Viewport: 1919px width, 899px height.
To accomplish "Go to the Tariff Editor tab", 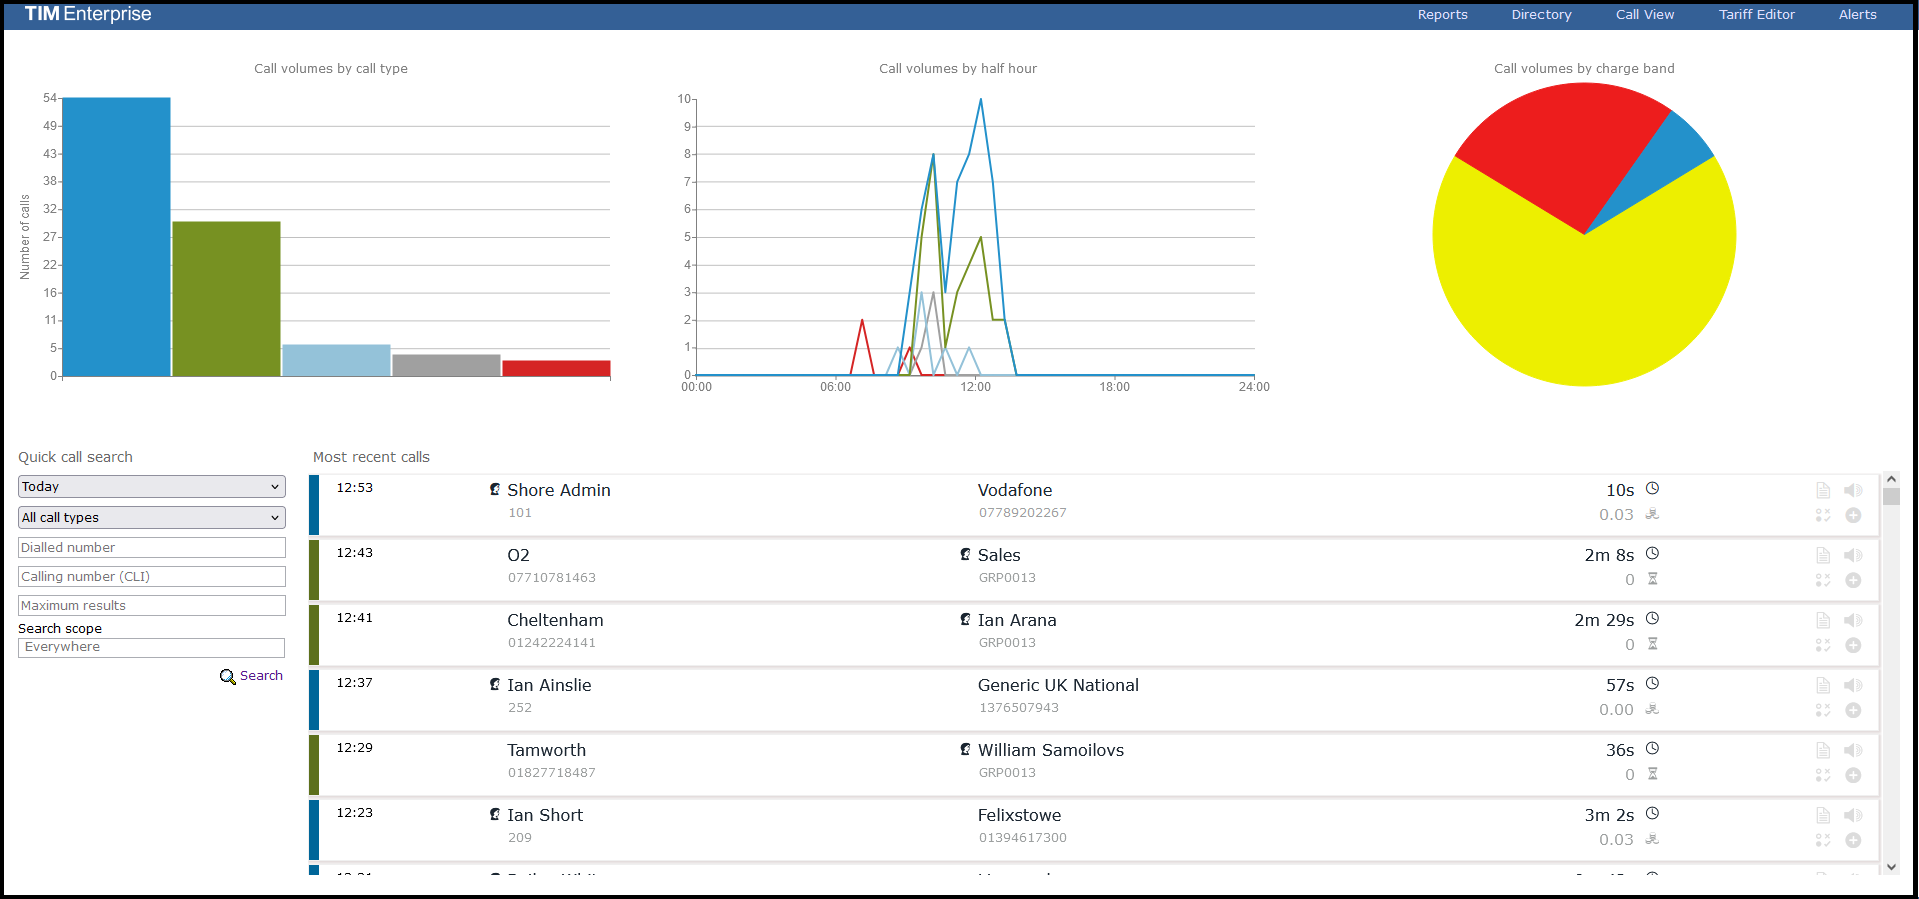I will coord(1756,15).
